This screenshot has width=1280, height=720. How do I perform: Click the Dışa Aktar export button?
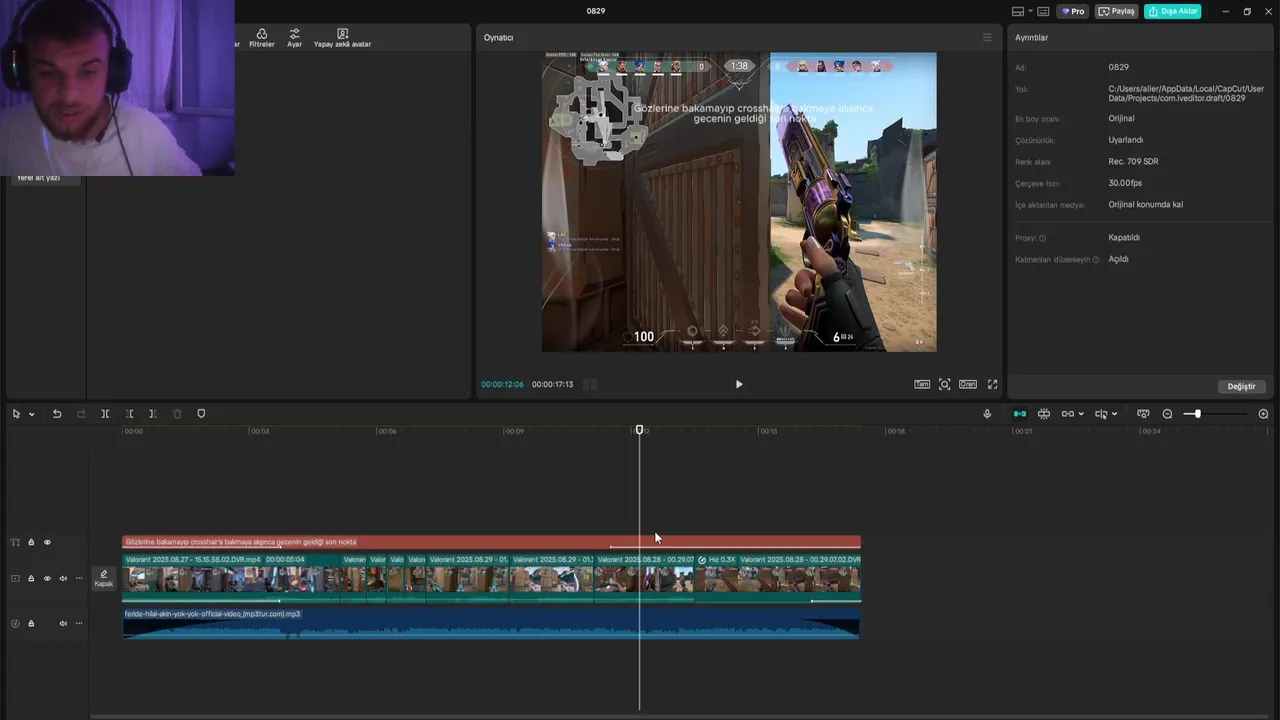[x=1172, y=11]
